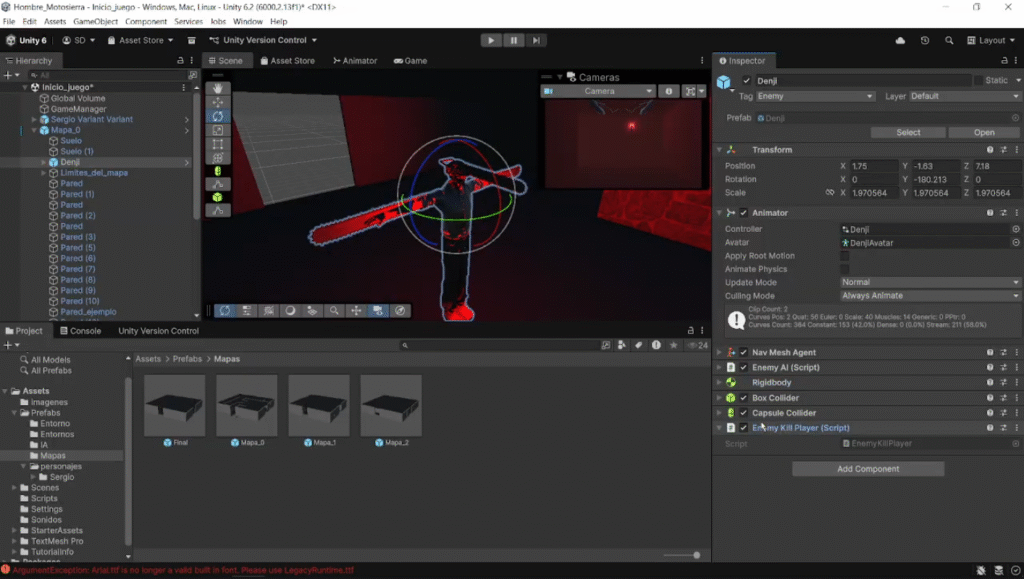The width and height of the screenshot is (1024, 579).
Task: Click the Step frame button
Action: tap(538, 40)
